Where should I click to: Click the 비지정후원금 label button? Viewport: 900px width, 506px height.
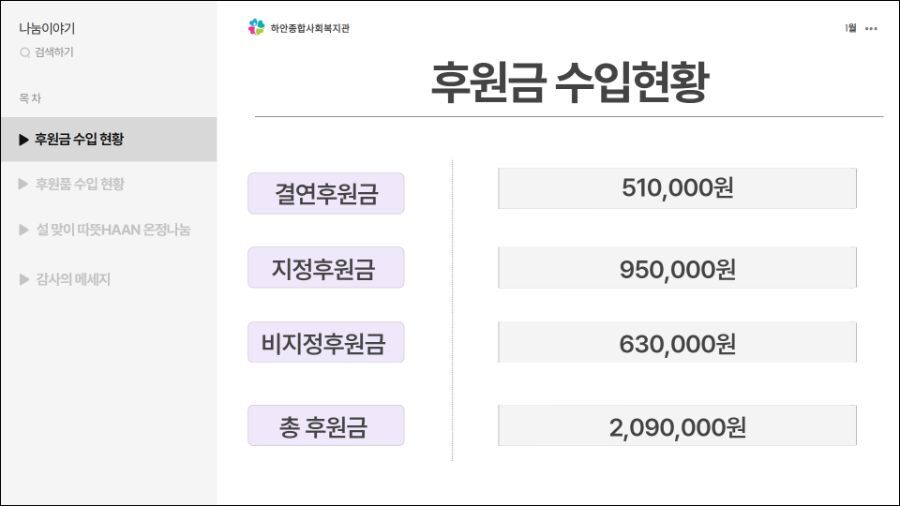pyautogui.click(x=326, y=342)
